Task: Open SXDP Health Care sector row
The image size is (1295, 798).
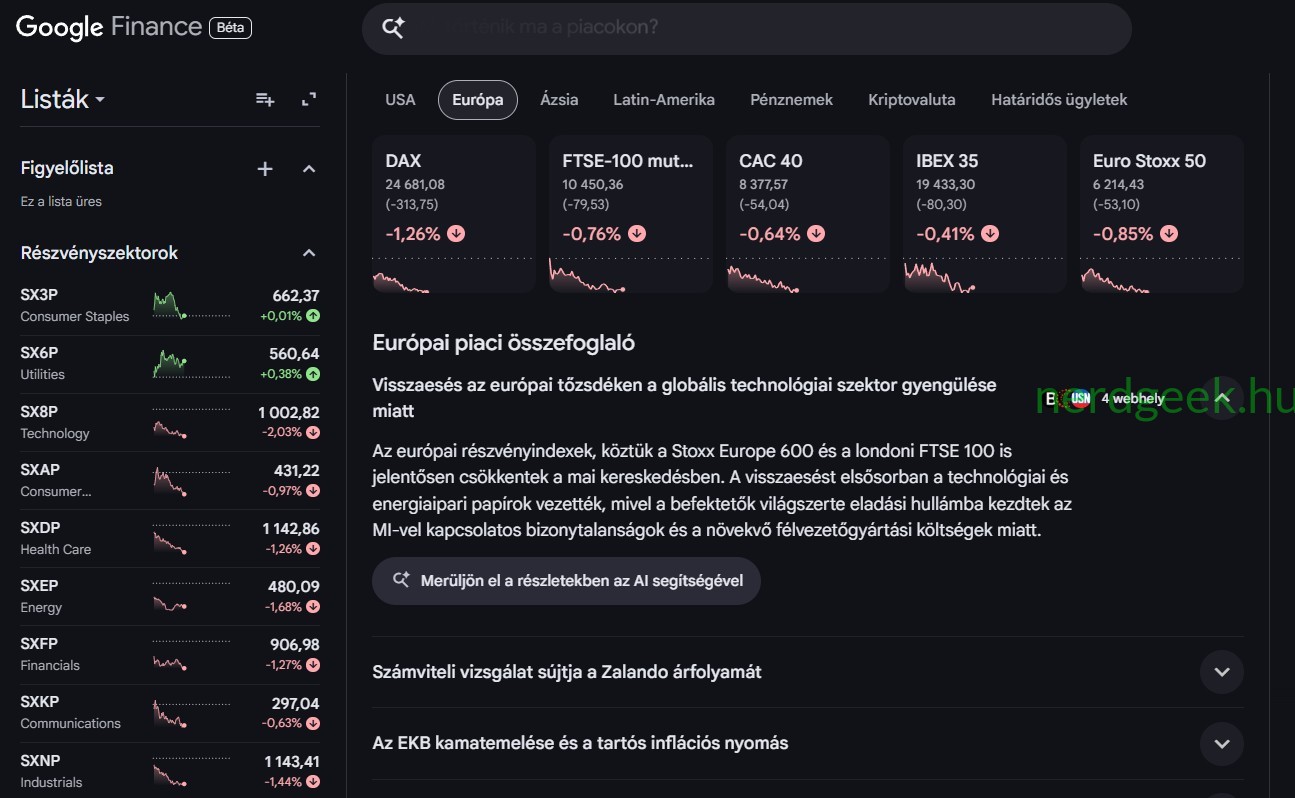Action: pyautogui.click(x=170, y=538)
